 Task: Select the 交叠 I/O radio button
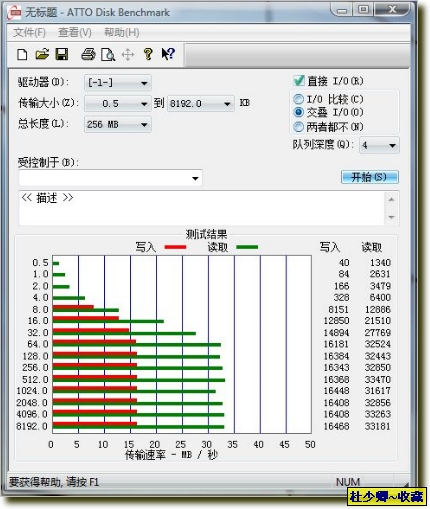click(x=298, y=112)
